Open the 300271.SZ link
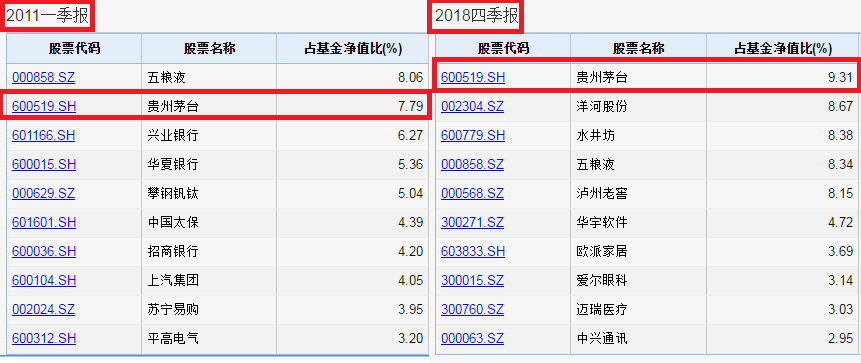 click(472, 222)
